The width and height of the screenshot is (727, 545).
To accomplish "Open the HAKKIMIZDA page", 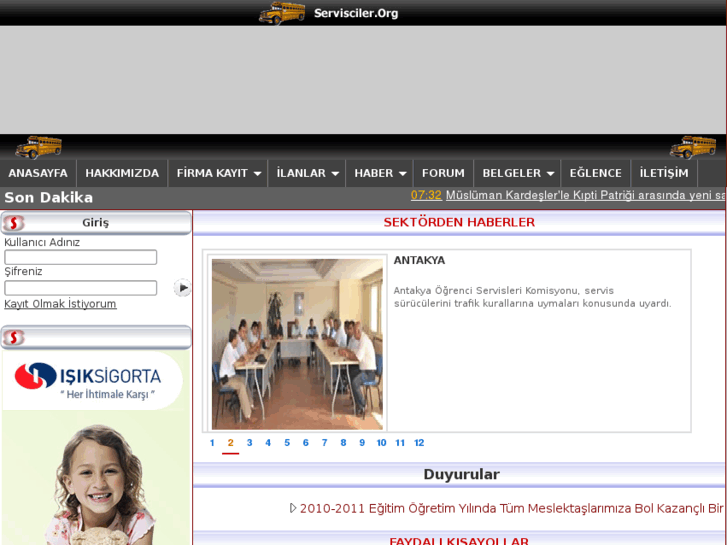I will (x=122, y=173).
